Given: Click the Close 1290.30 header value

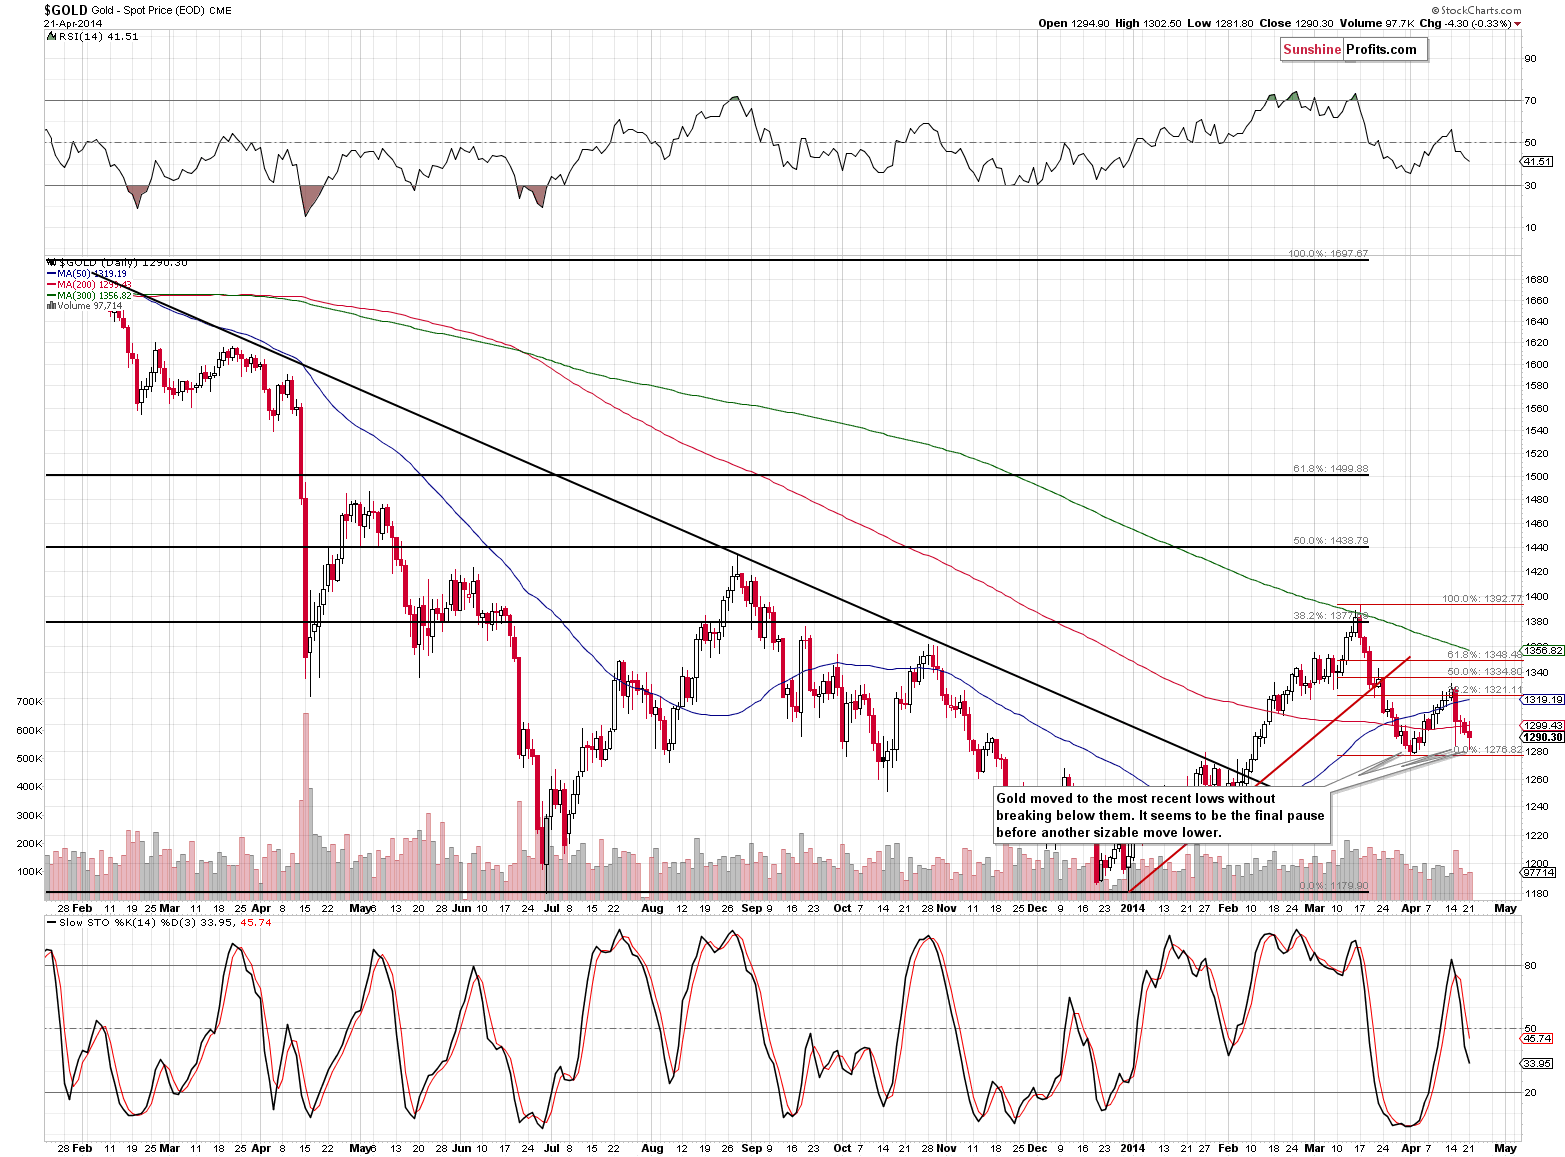Looking at the screenshot, I should click(x=1295, y=24).
